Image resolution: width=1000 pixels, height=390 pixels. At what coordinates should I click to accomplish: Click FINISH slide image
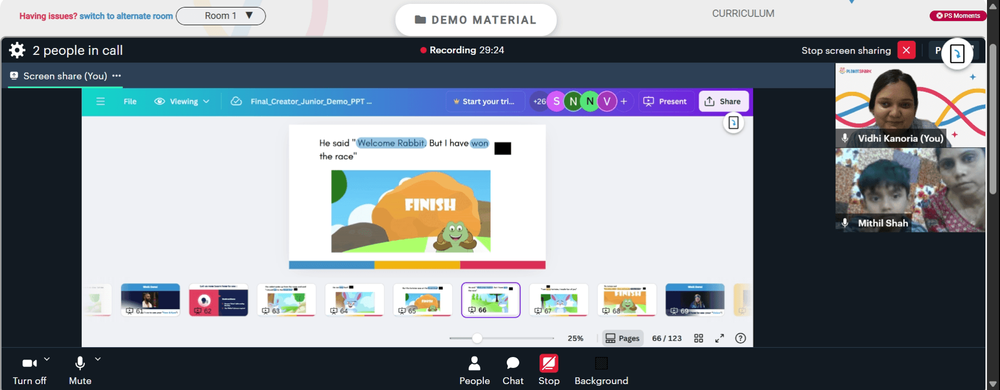point(411,211)
